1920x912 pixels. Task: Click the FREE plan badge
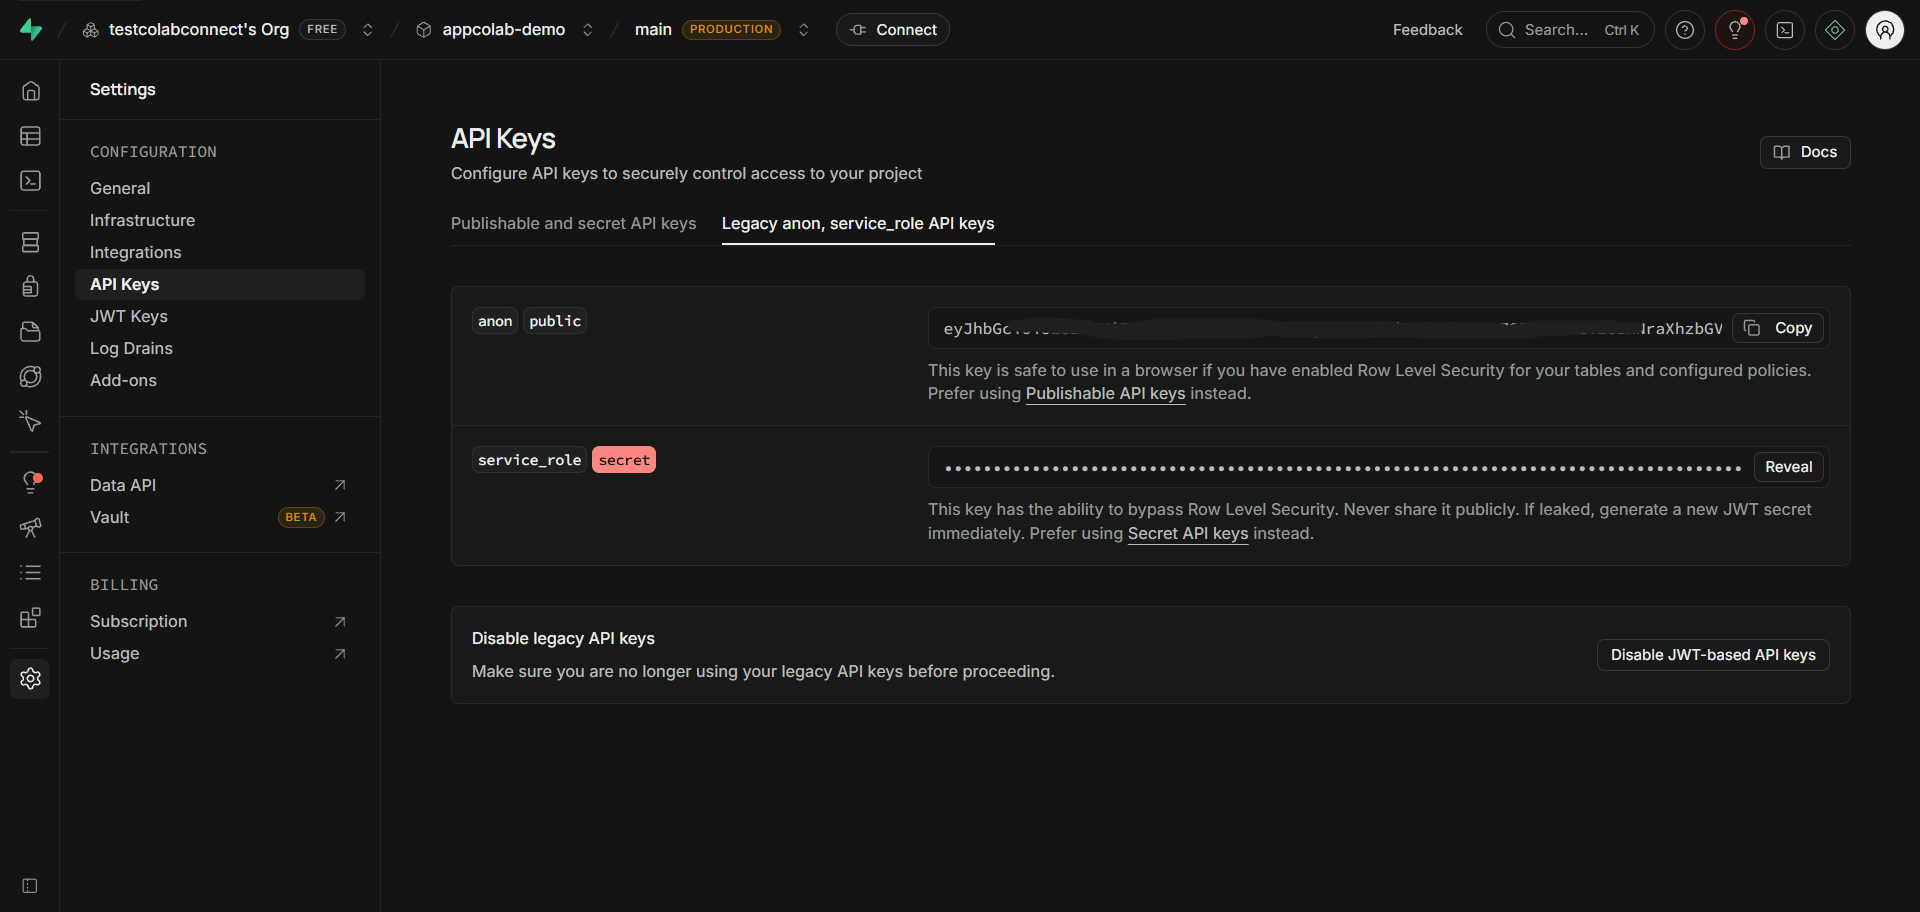point(322,30)
